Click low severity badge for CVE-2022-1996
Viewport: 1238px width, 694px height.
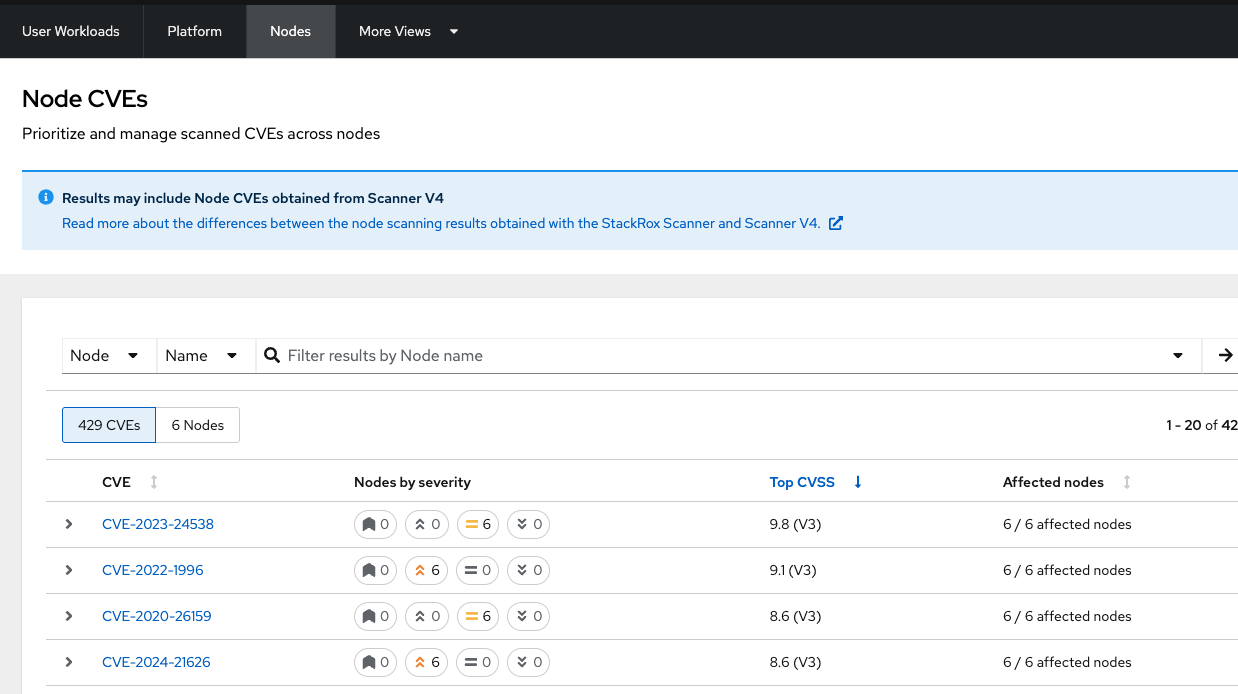coord(528,570)
